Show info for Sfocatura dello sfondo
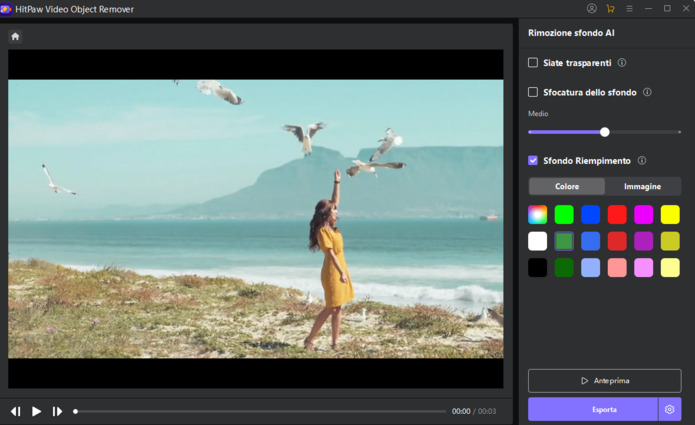This screenshot has width=695, height=425. (647, 92)
